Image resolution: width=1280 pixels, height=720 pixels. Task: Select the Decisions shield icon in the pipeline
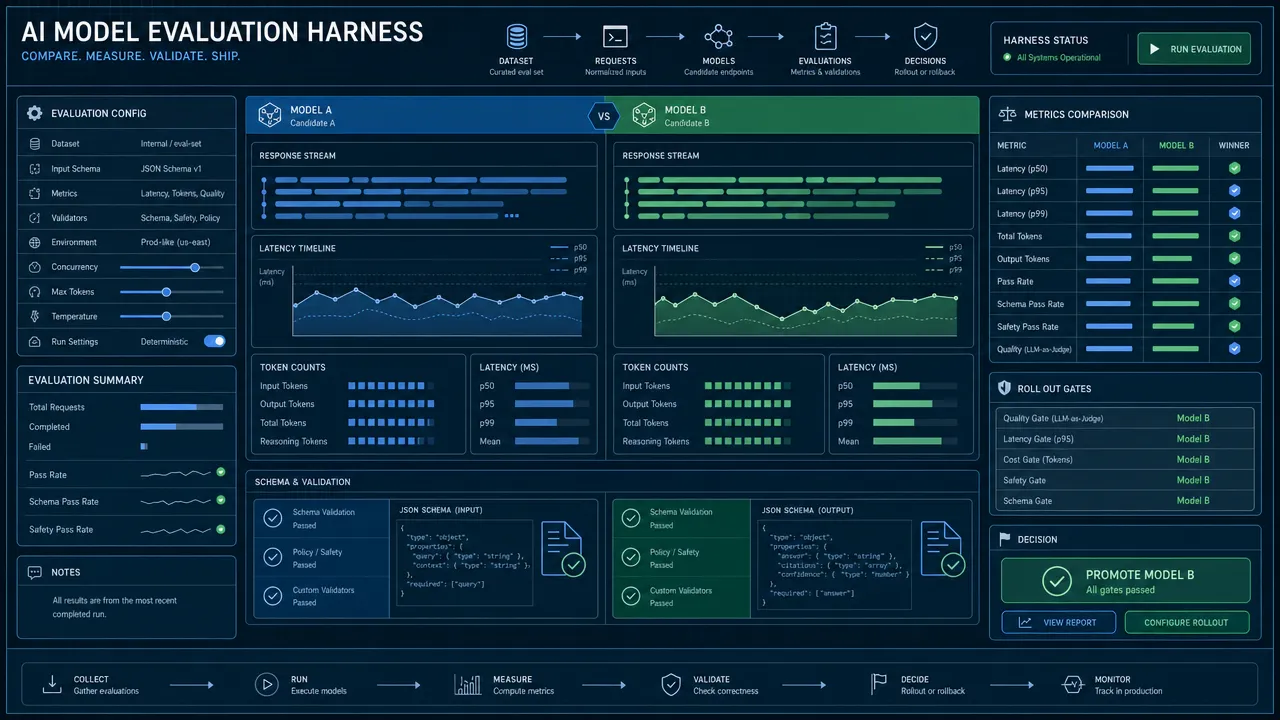tap(925, 37)
